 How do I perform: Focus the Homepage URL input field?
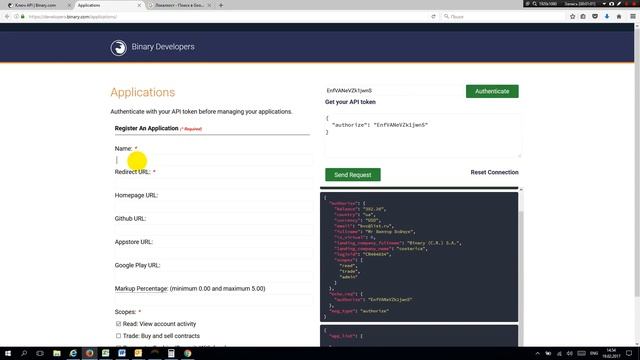coord(213,207)
